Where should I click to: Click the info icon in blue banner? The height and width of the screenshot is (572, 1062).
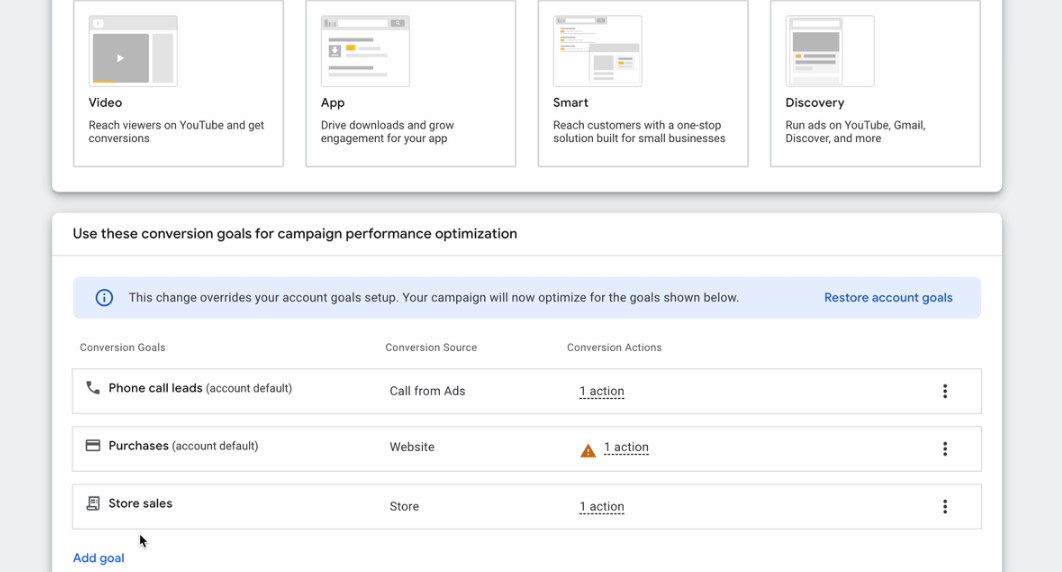click(104, 298)
